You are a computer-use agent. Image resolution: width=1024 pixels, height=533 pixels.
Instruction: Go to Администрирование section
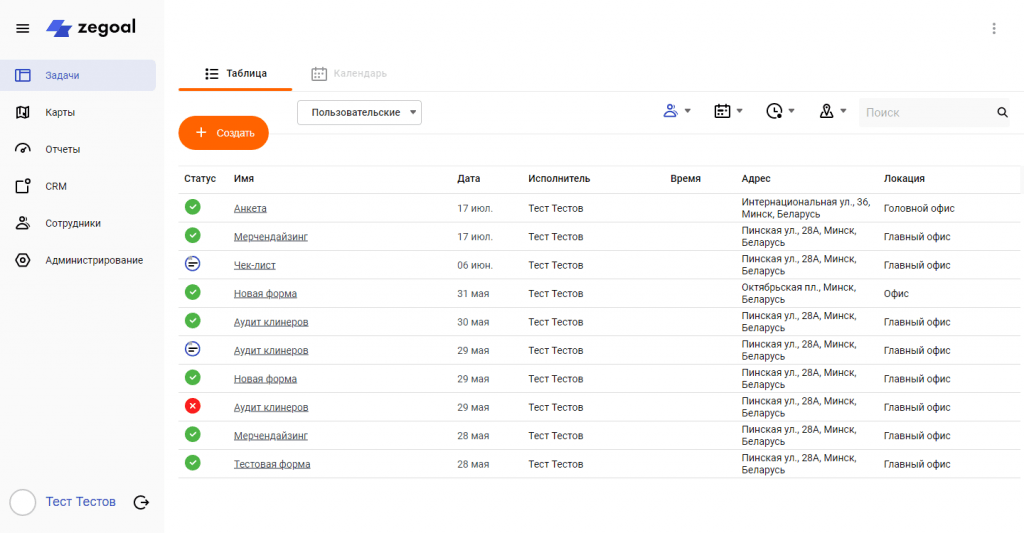[x=93, y=260]
